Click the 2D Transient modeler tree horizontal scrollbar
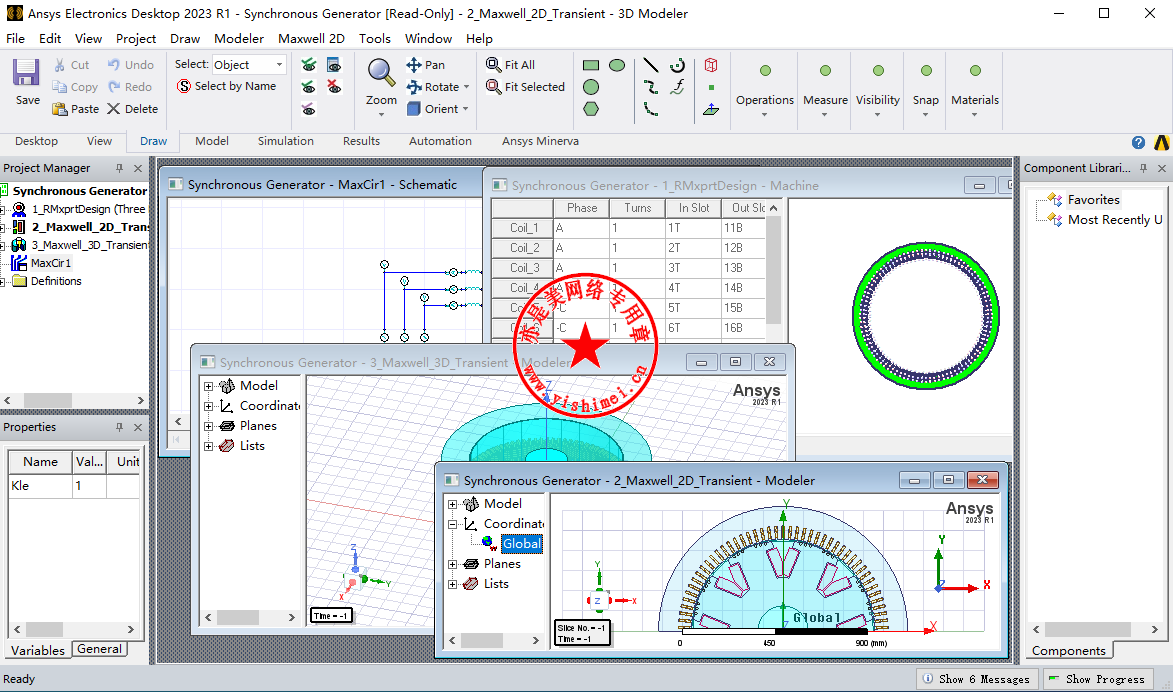The width and height of the screenshot is (1173, 692). coord(494,640)
